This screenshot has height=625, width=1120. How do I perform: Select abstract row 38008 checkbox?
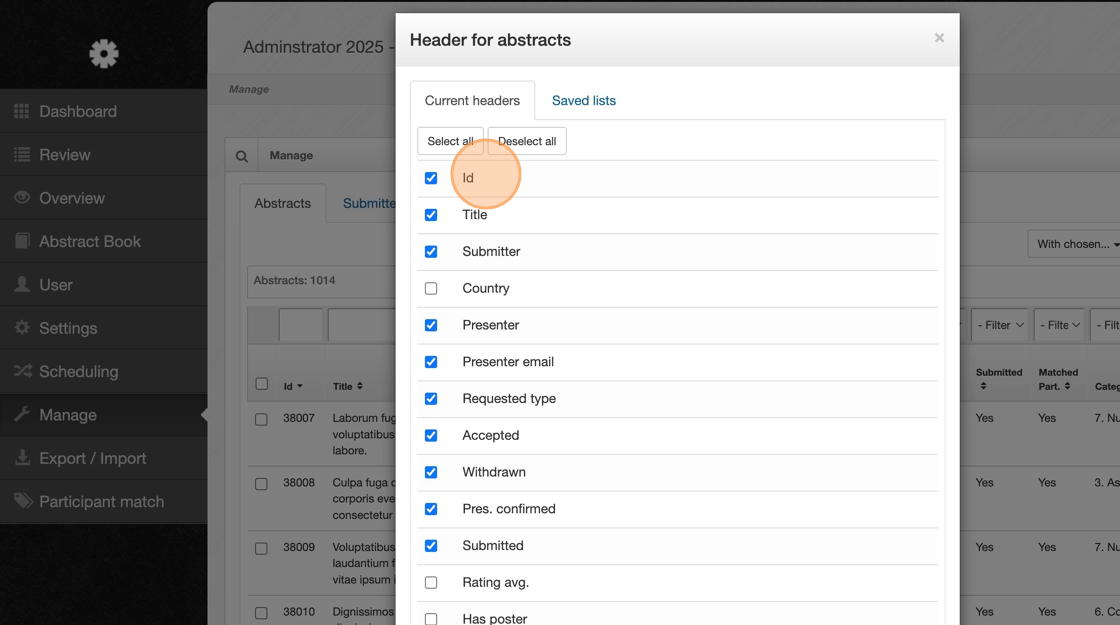261,484
